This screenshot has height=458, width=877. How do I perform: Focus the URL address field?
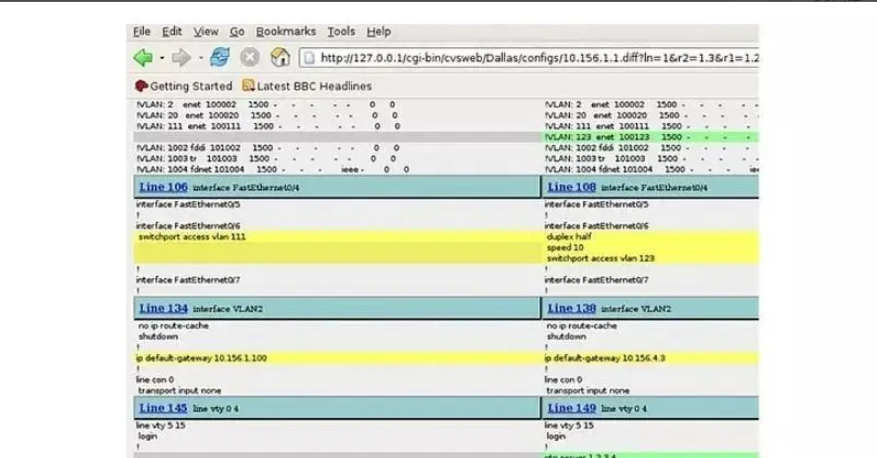click(x=529, y=58)
